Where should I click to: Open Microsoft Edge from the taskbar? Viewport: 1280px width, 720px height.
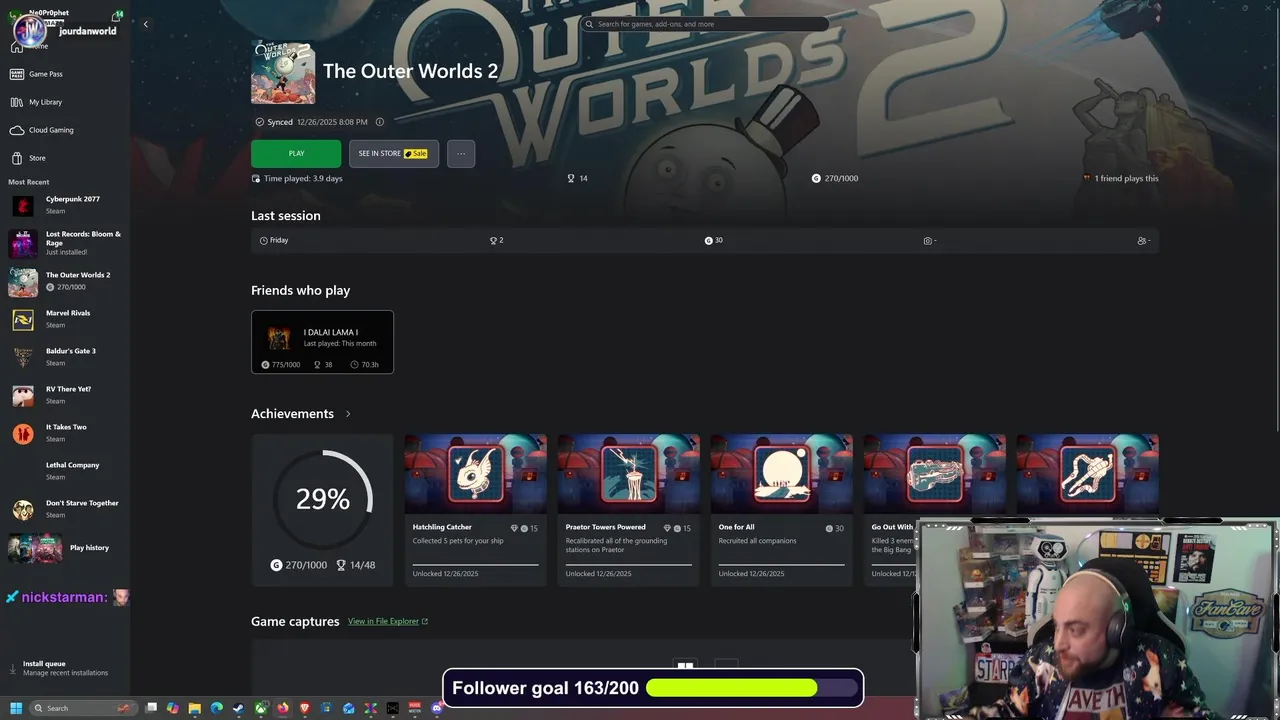point(217,708)
